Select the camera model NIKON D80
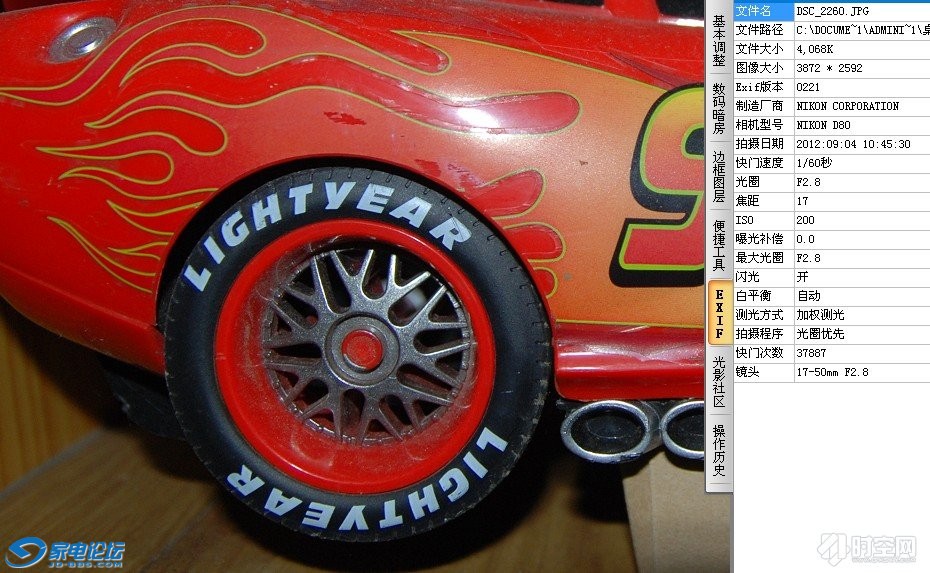930x573 pixels. [x=823, y=125]
